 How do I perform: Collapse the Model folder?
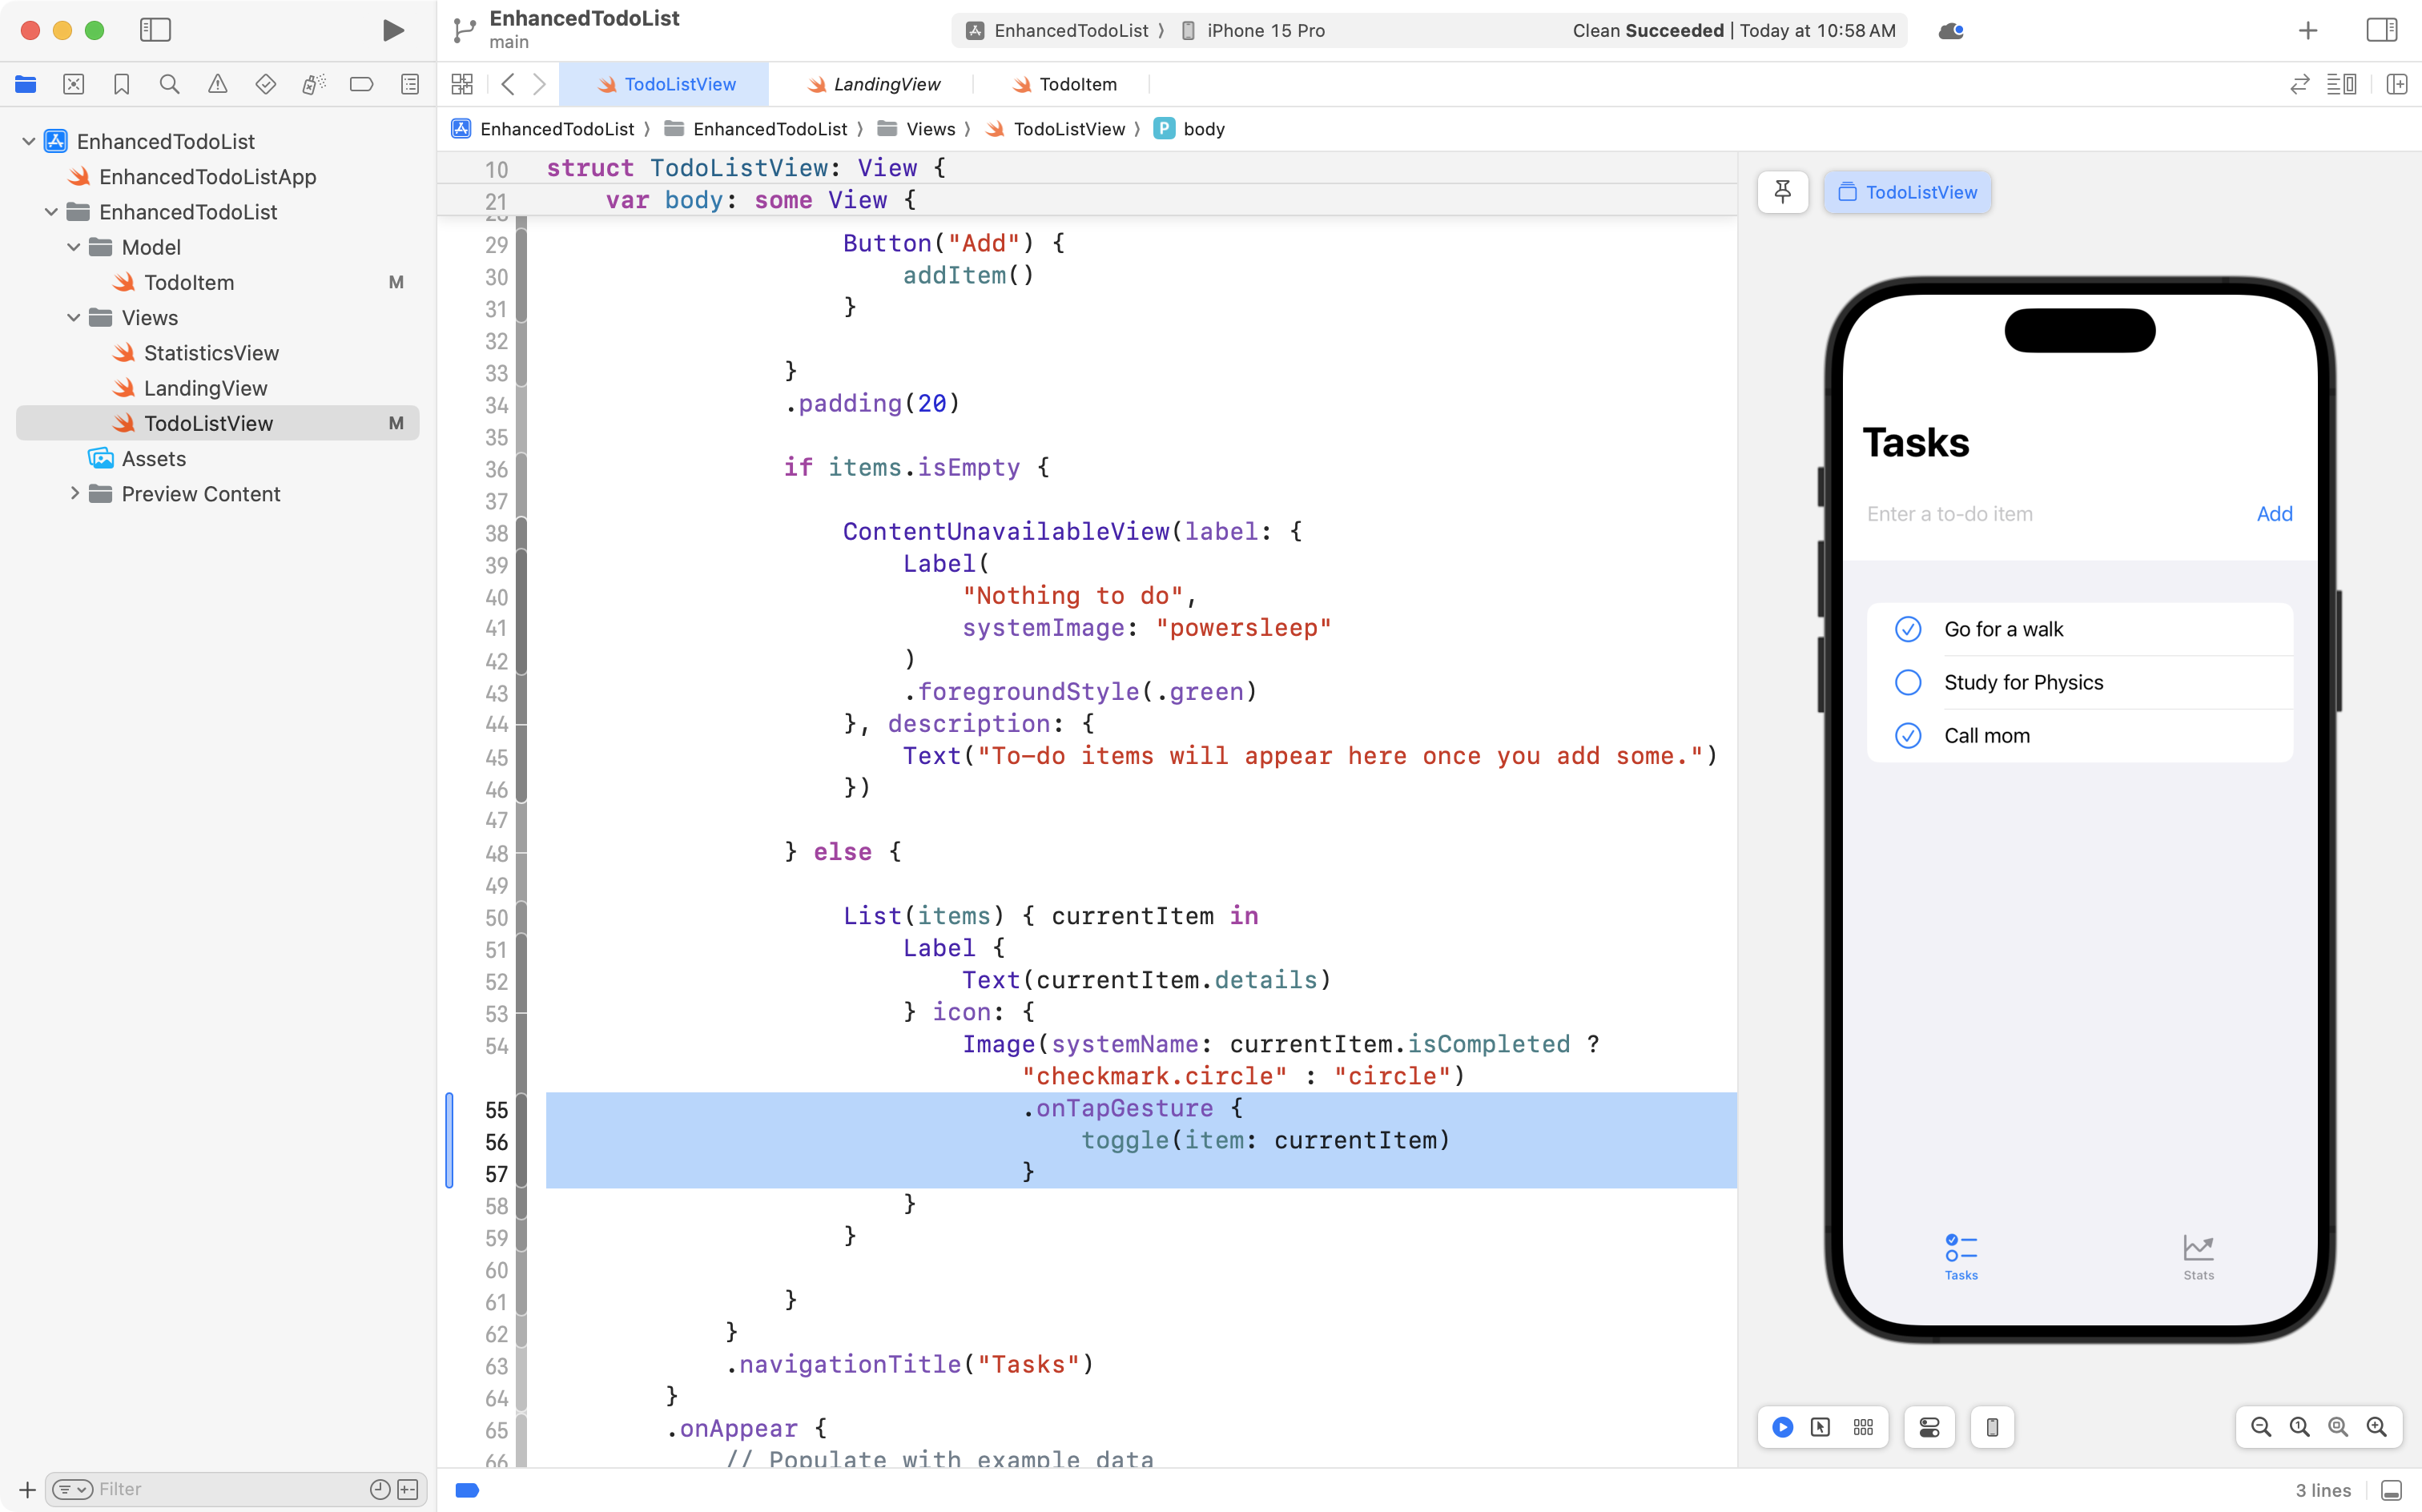tap(74, 247)
